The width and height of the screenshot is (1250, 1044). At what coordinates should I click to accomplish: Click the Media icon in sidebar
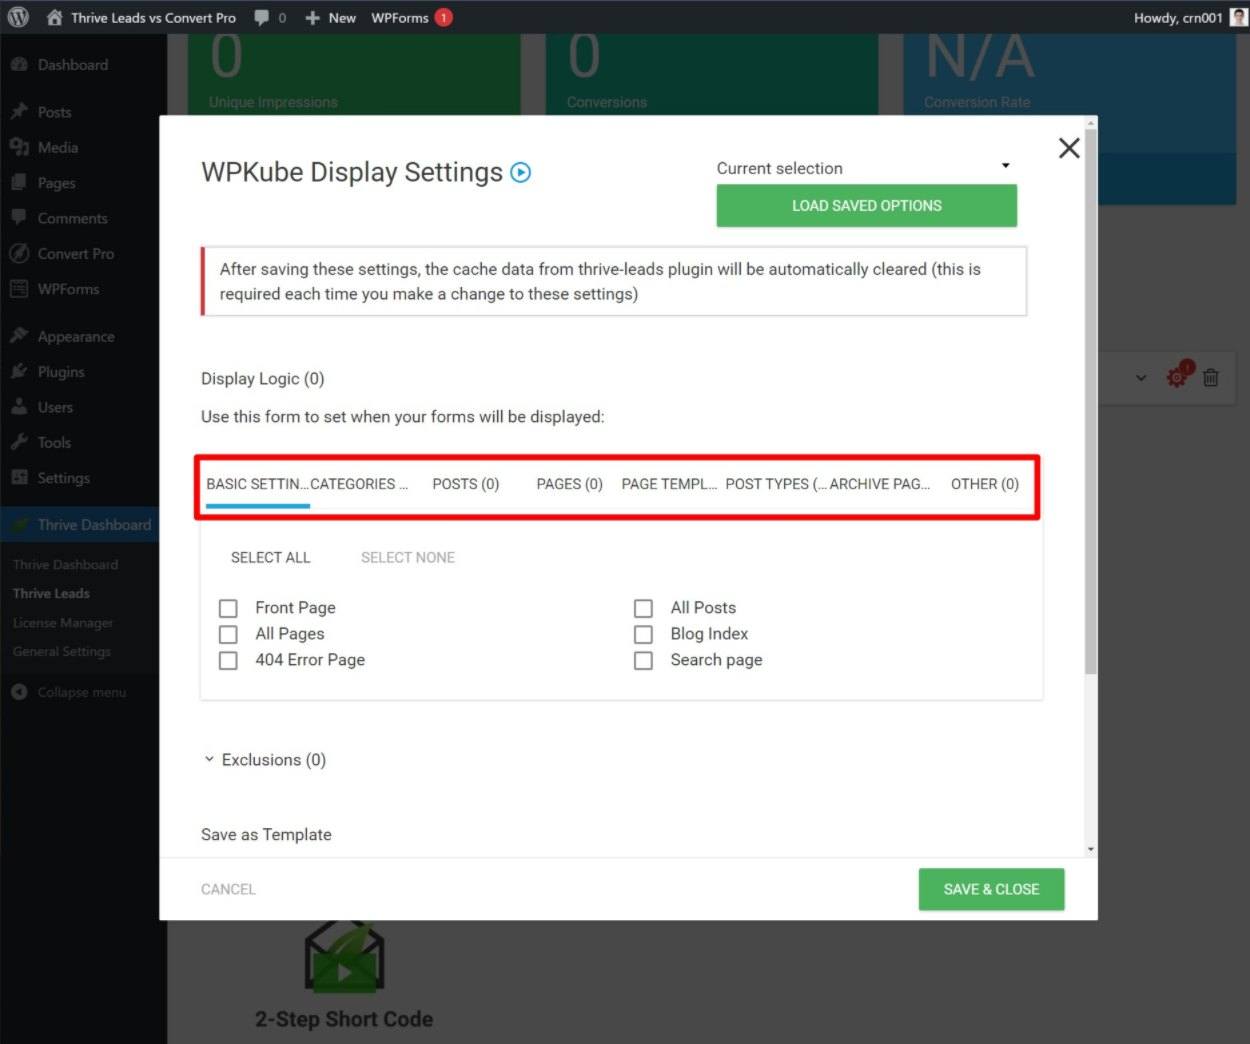pos(19,147)
